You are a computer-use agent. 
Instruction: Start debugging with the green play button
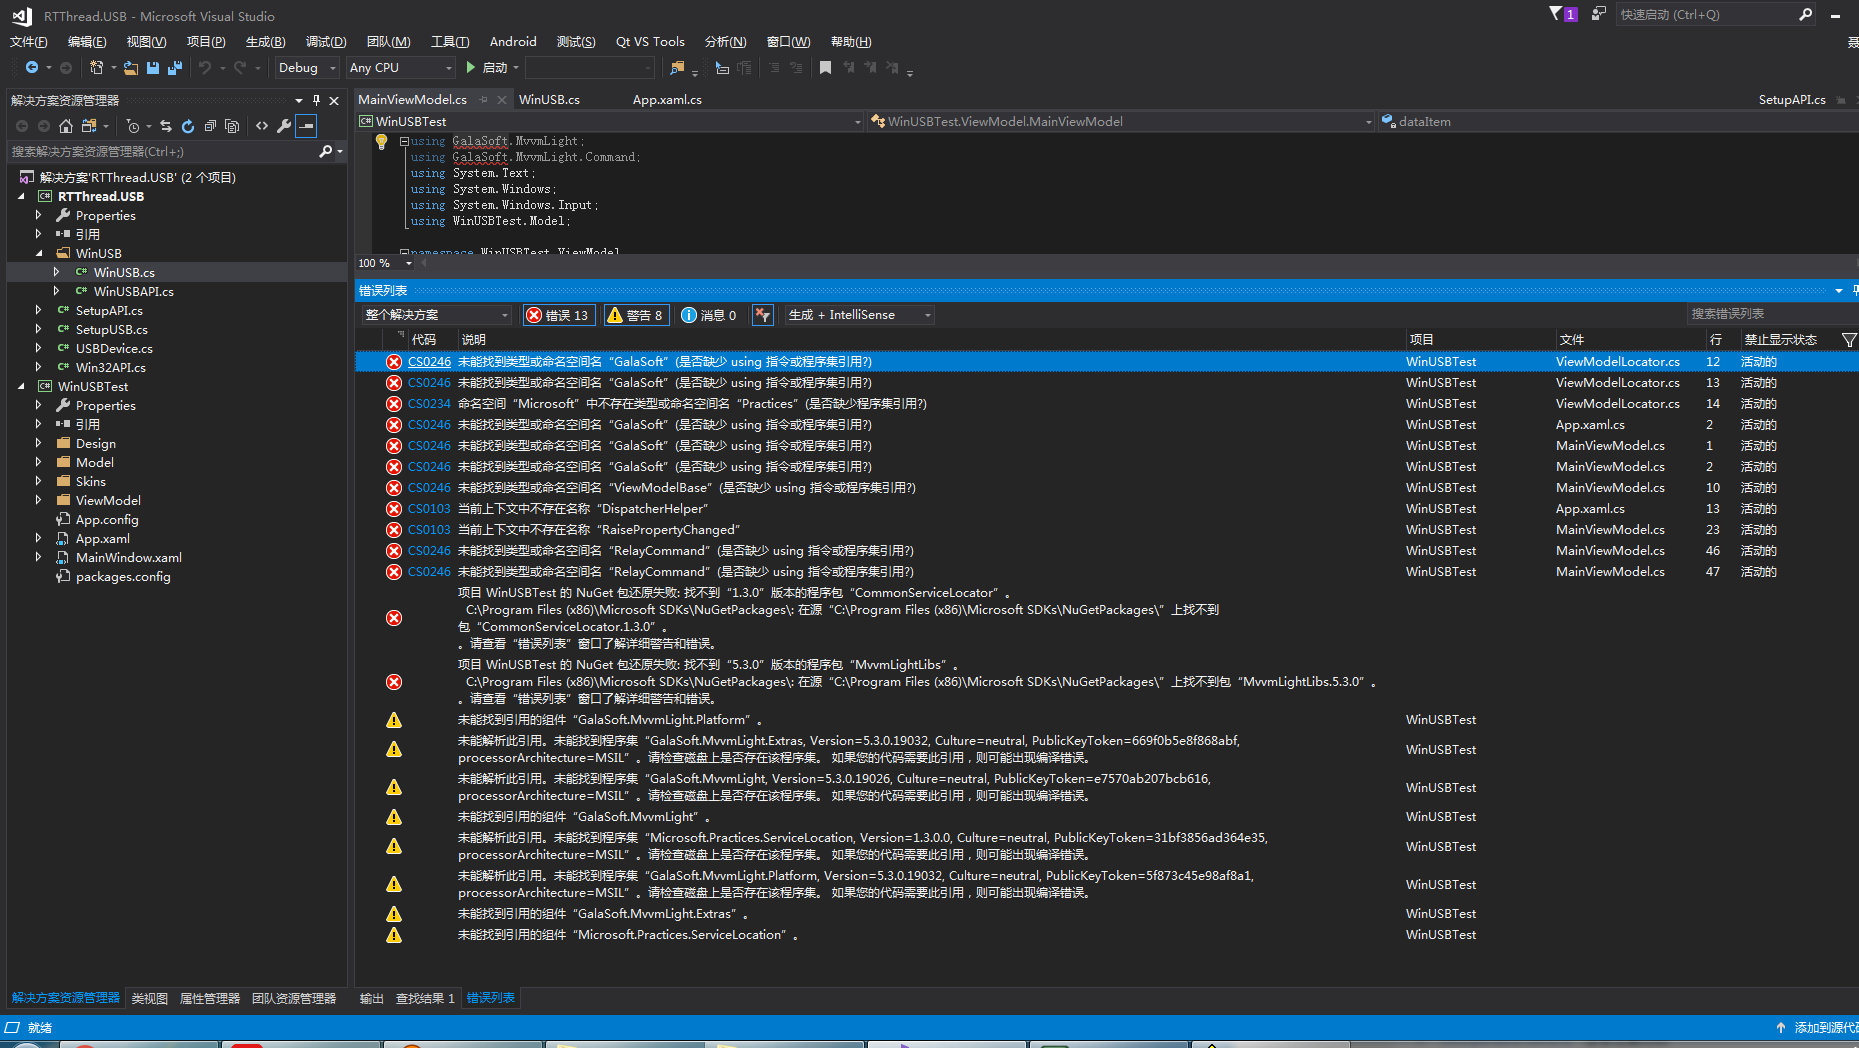point(471,67)
